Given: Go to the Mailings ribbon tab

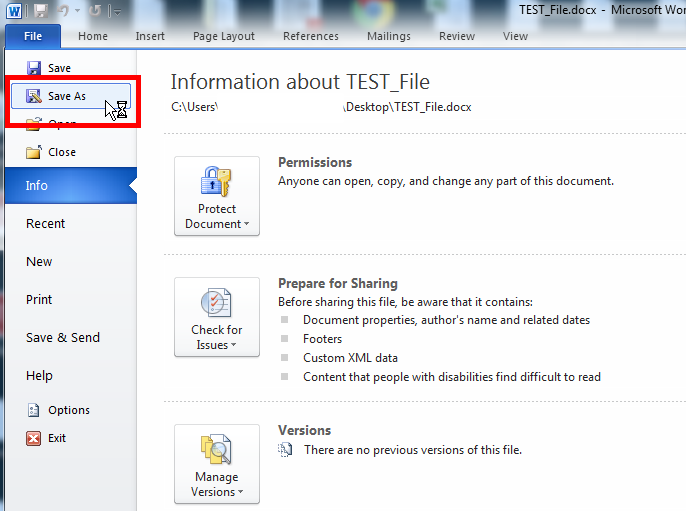Looking at the screenshot, I should (387, 36).
